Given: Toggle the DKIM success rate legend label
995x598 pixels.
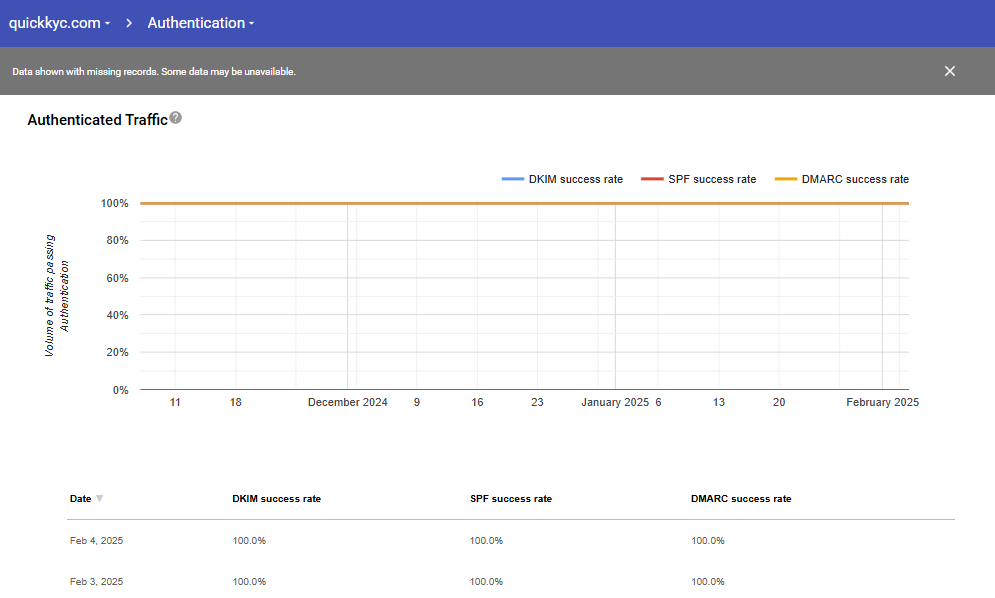Looking at the screenshot, I should point(576,180).
